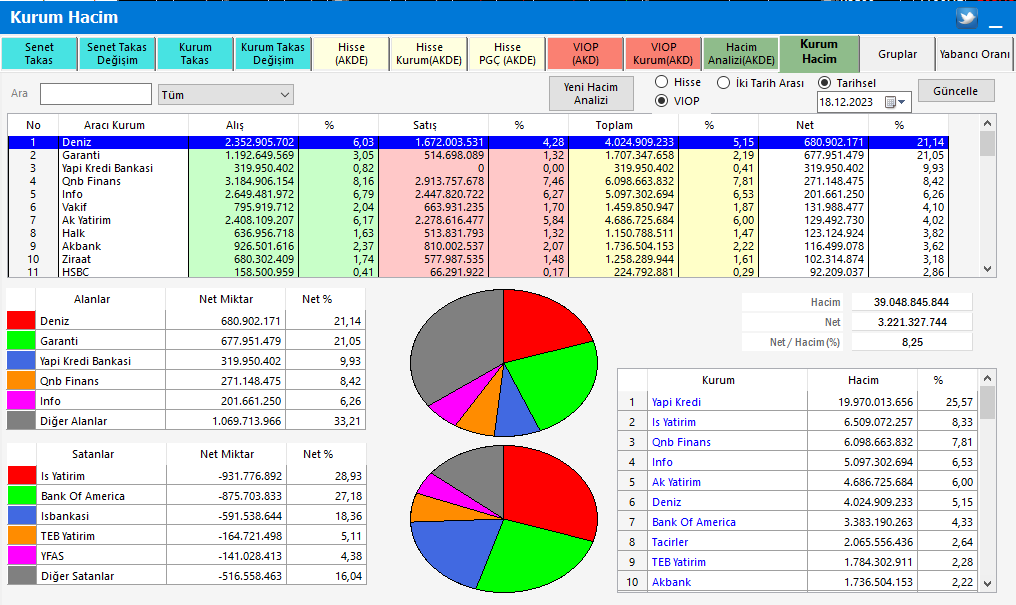Open the Kurum Takas Değişim tab
Screen dimensions: 1016x605
(x=273, y=54)
